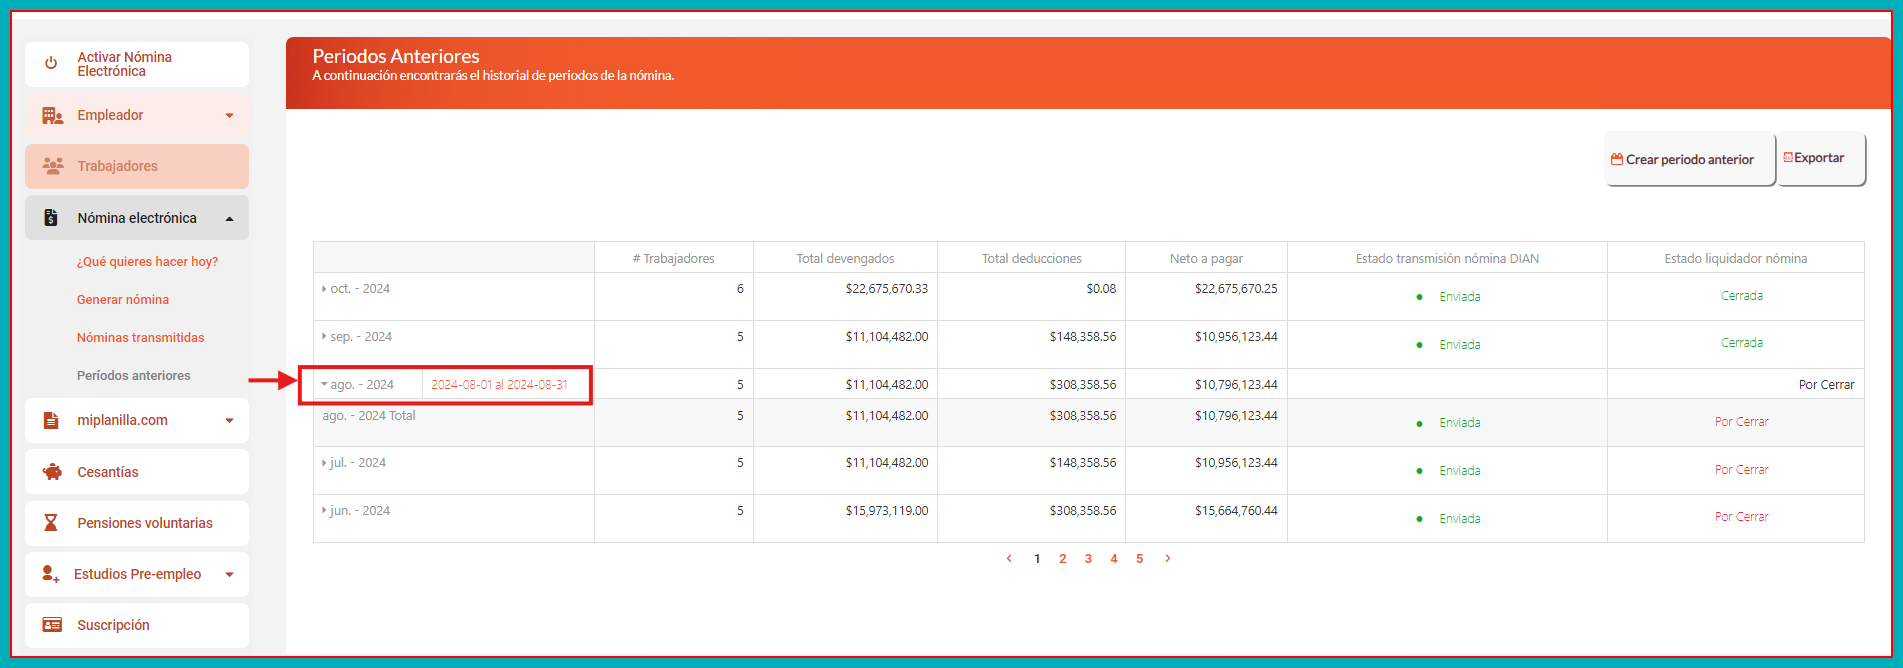Click Estado transmisión nómina DIAN column header
Image resolution: width=1903 pixels, height=668 pixels.
coord(1447,258)
